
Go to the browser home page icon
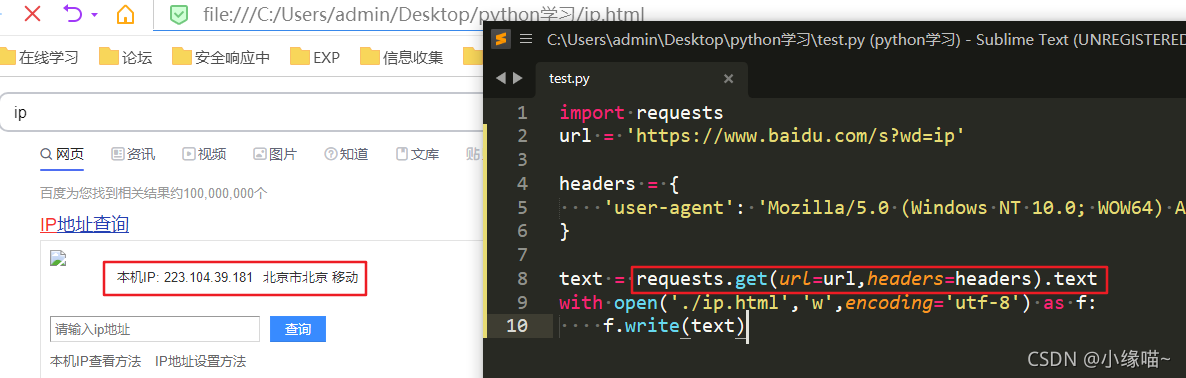coord(126,14)
